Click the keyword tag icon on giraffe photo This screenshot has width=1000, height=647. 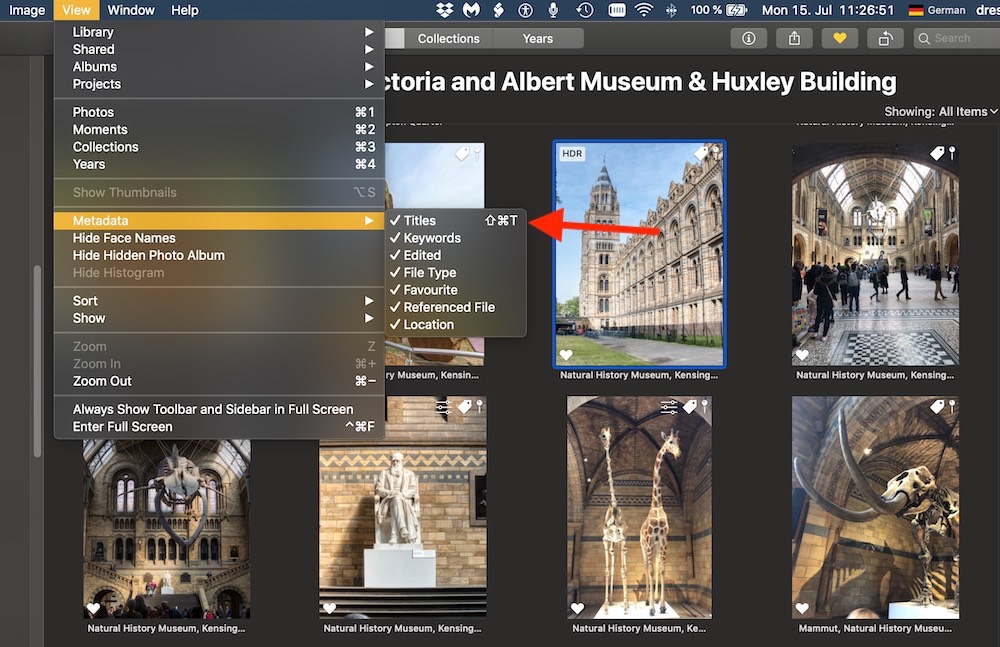point(689,406)
